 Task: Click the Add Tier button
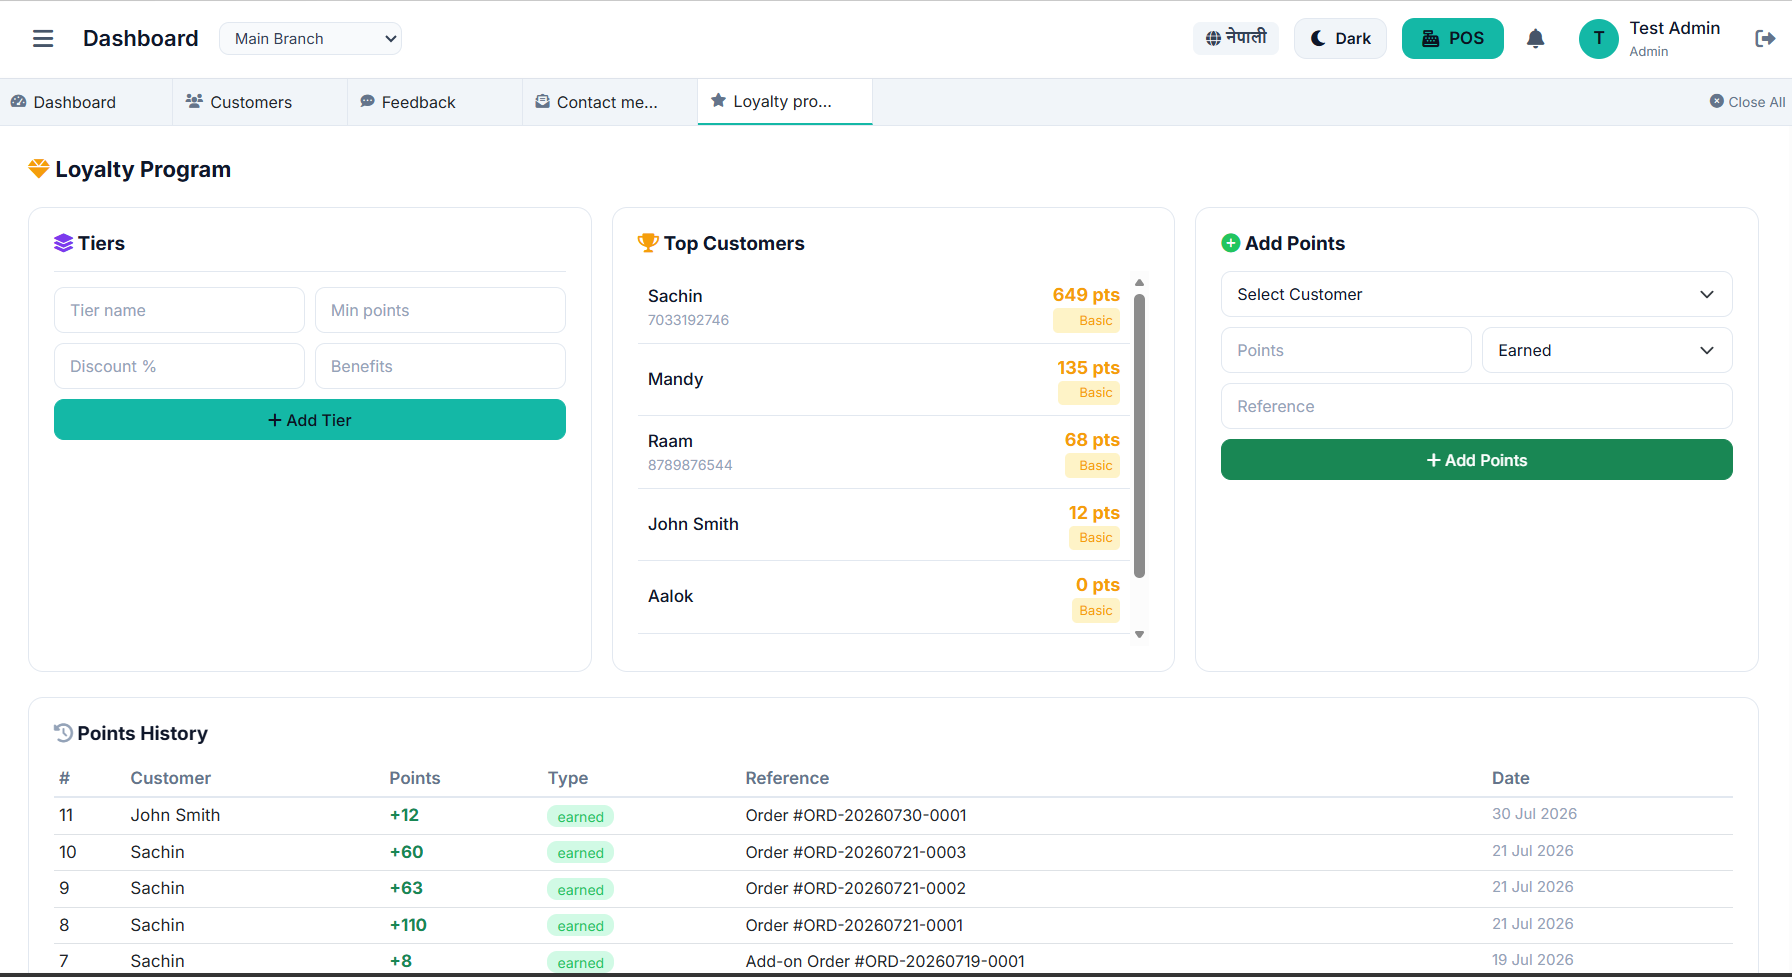(x=310, y=420)
